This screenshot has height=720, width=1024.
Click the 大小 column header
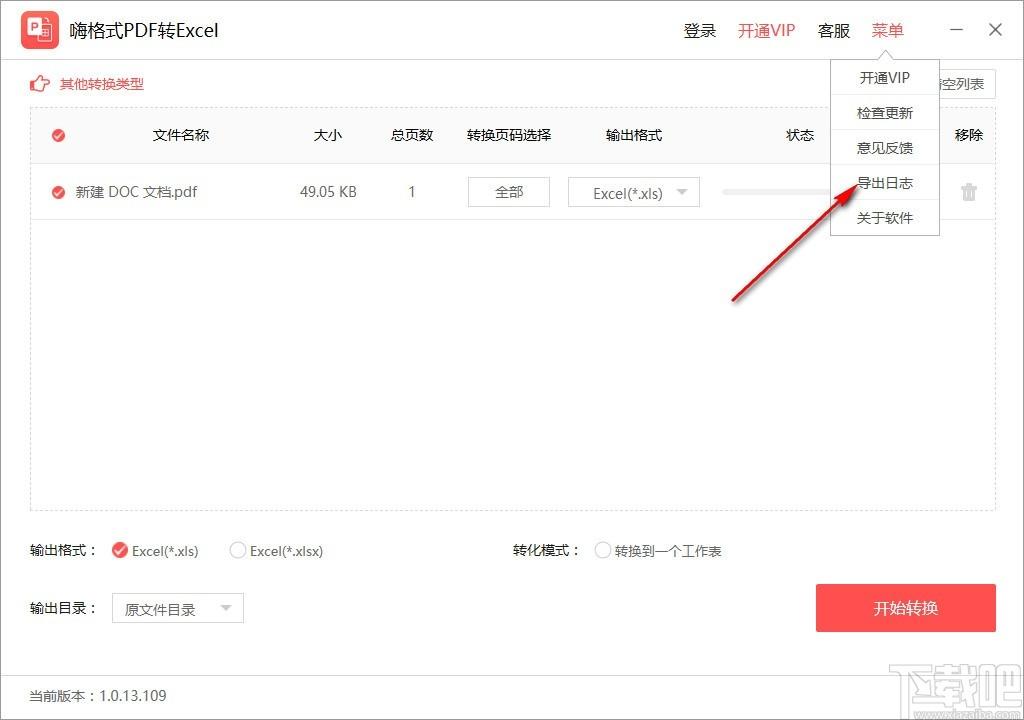click(x=327, y=135)
